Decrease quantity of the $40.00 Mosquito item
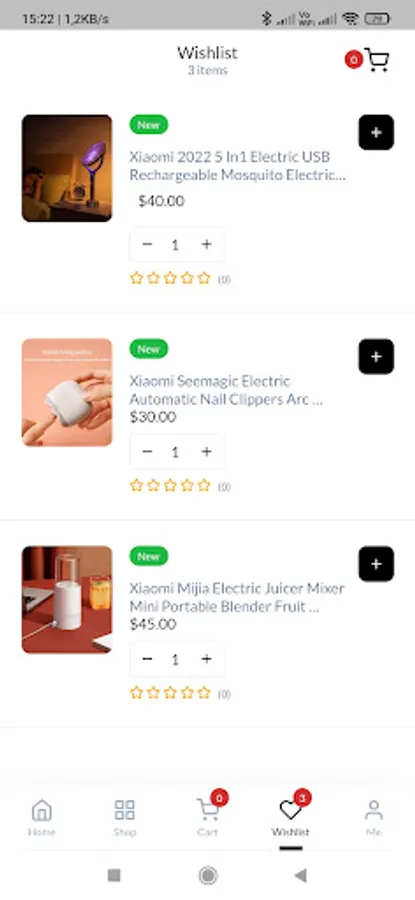The image size is (415, 900). click(147, 245)
